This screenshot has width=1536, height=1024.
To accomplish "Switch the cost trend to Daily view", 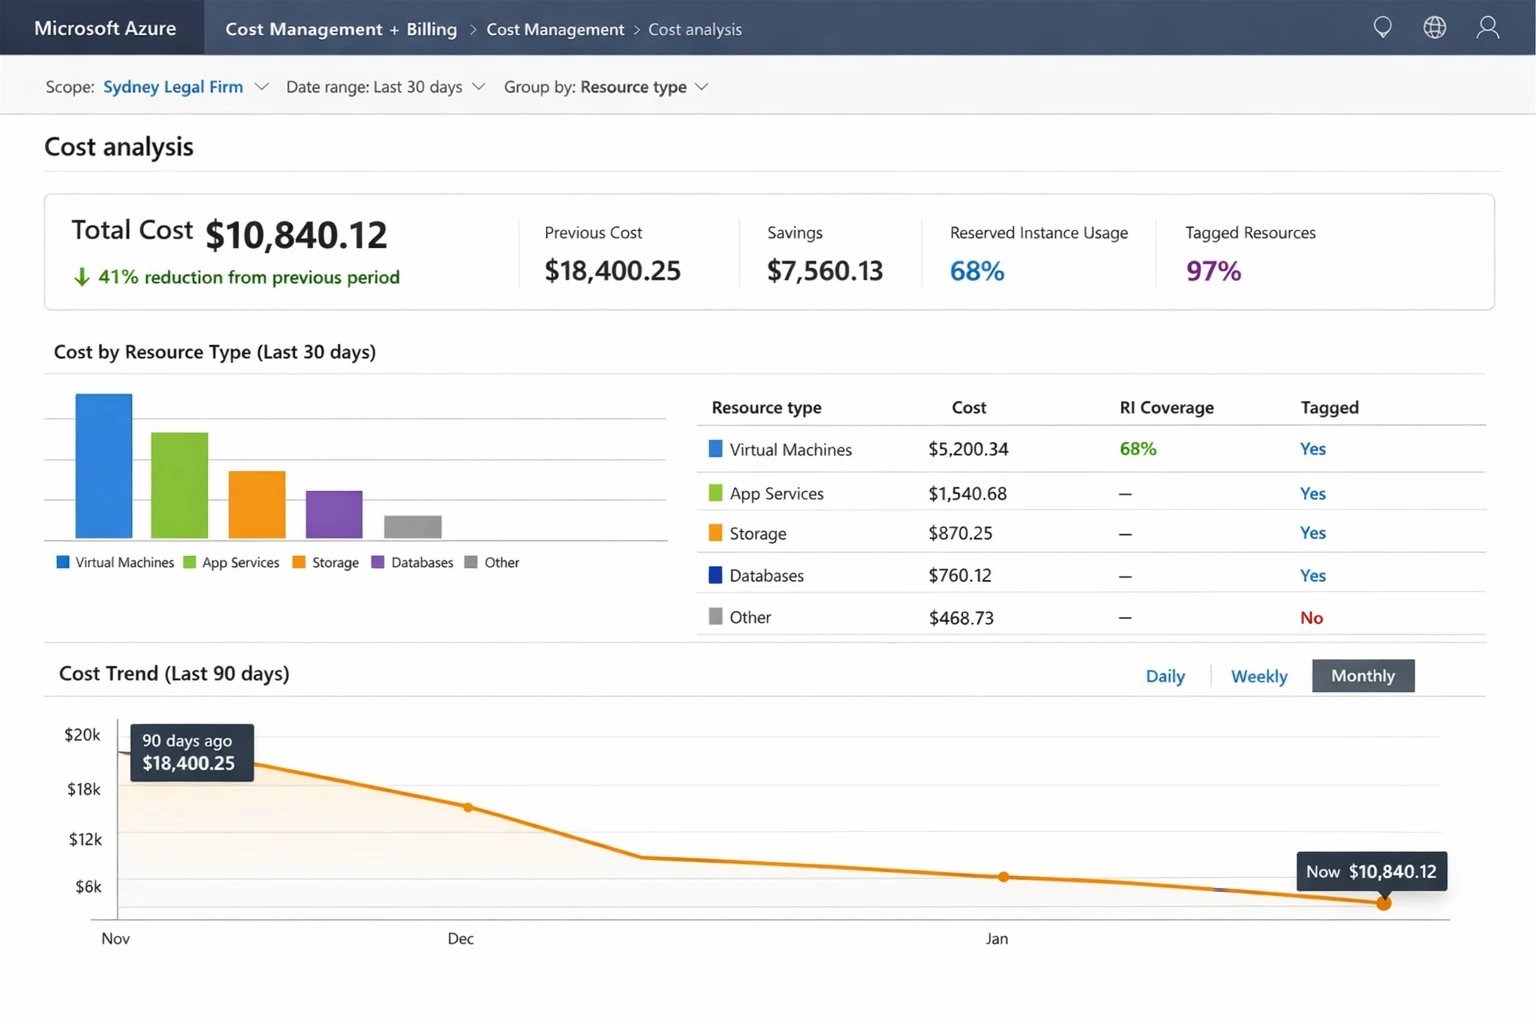I will (1164, 676).
